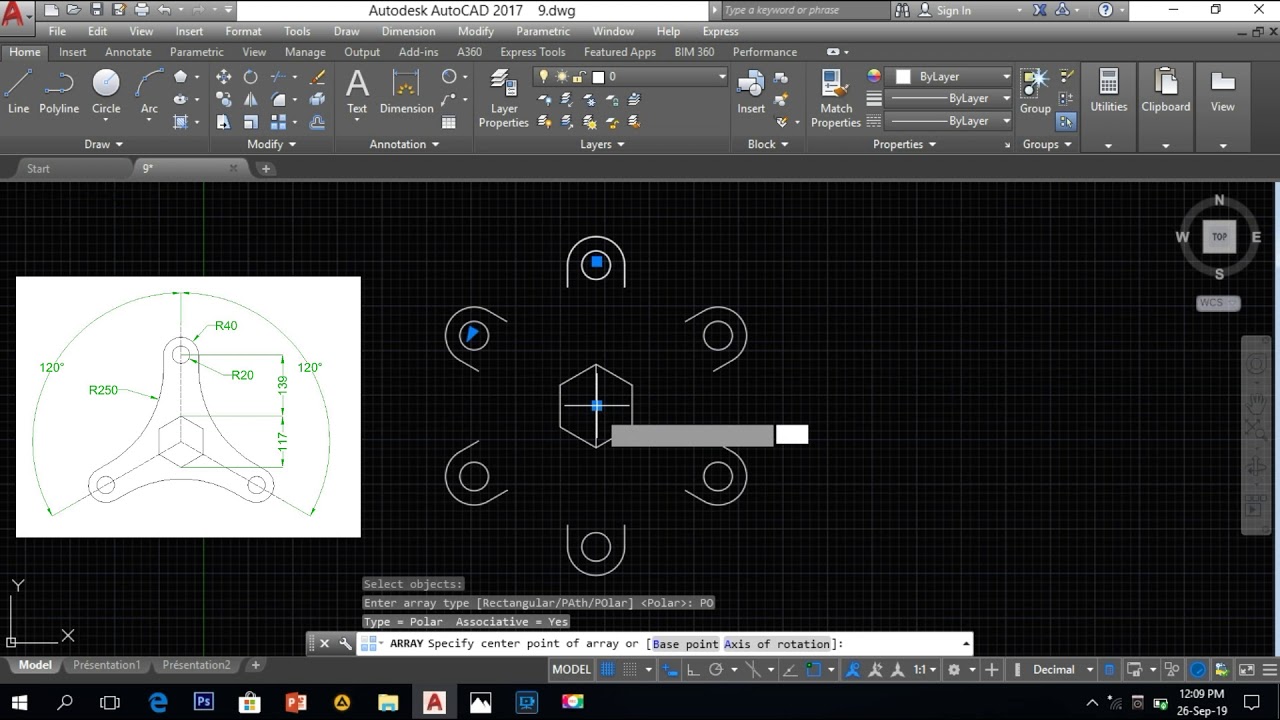Click the WCS coordinate system button

1217,303
